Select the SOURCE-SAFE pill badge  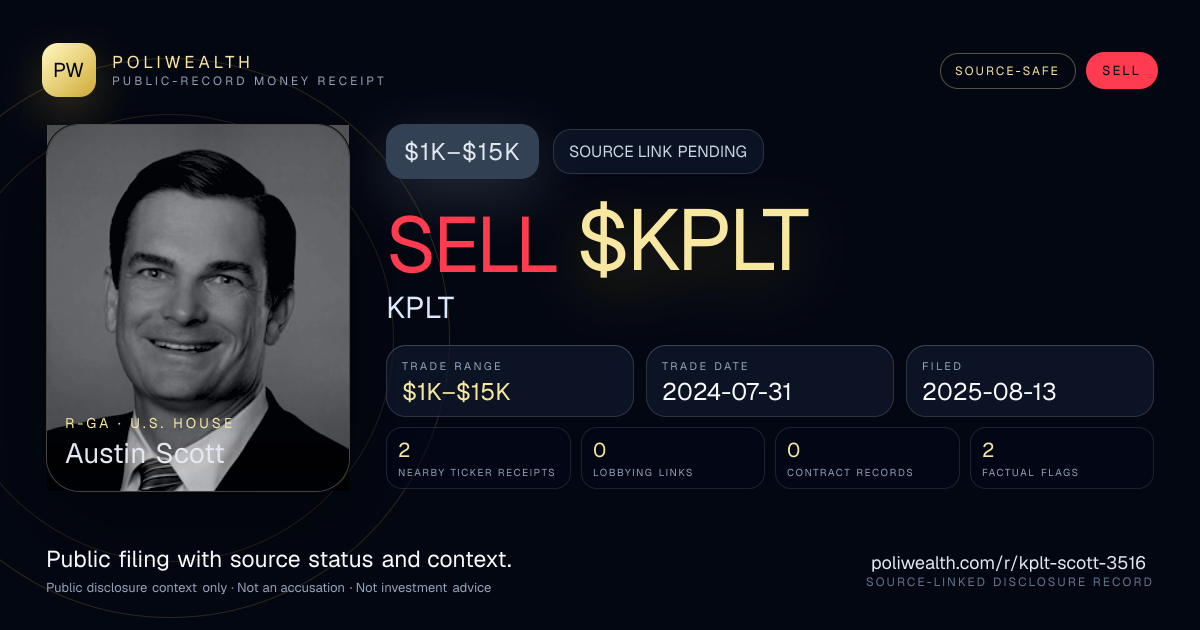coord(1008,71)
